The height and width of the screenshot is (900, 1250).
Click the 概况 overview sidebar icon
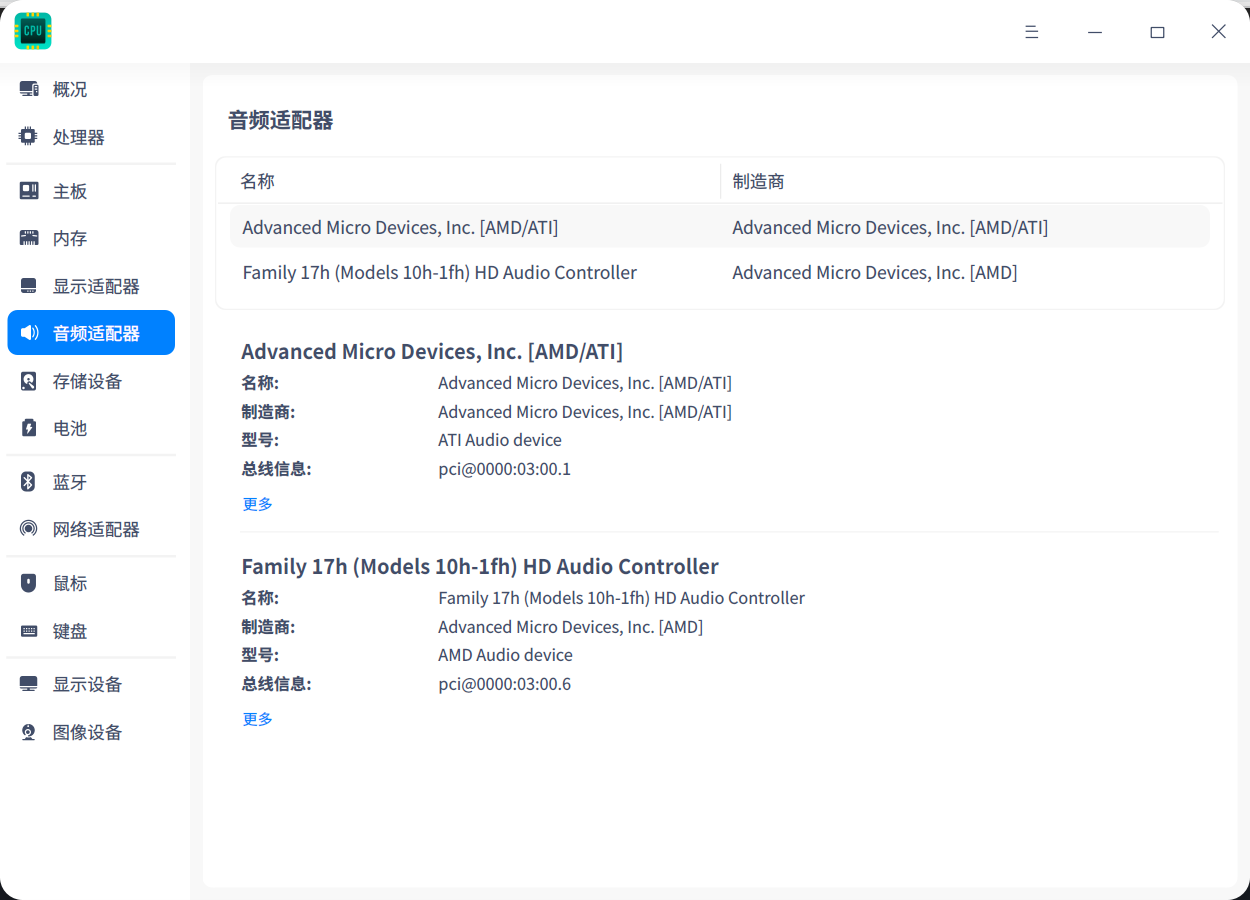coord(29,89)
